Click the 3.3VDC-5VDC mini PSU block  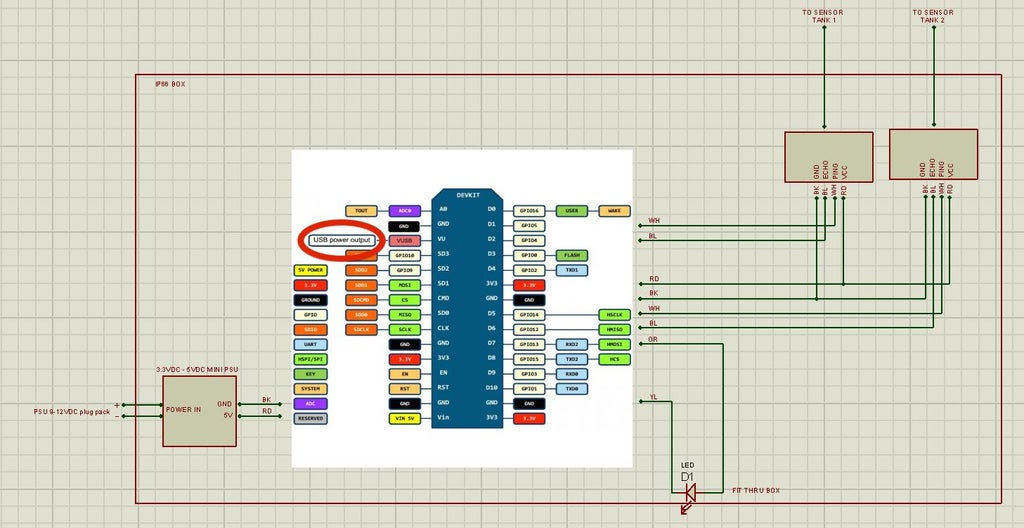(x=200, y=411)
